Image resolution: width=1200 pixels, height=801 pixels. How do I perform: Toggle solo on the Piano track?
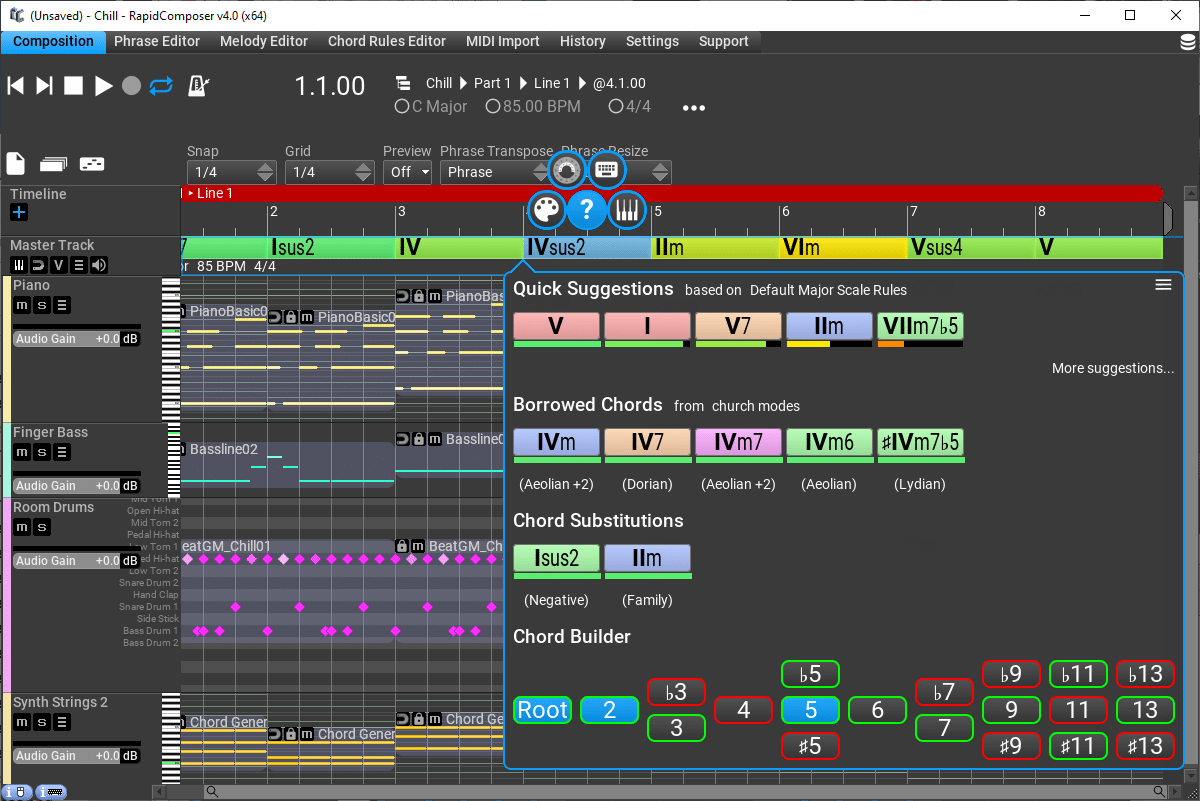tap(40, 305)
